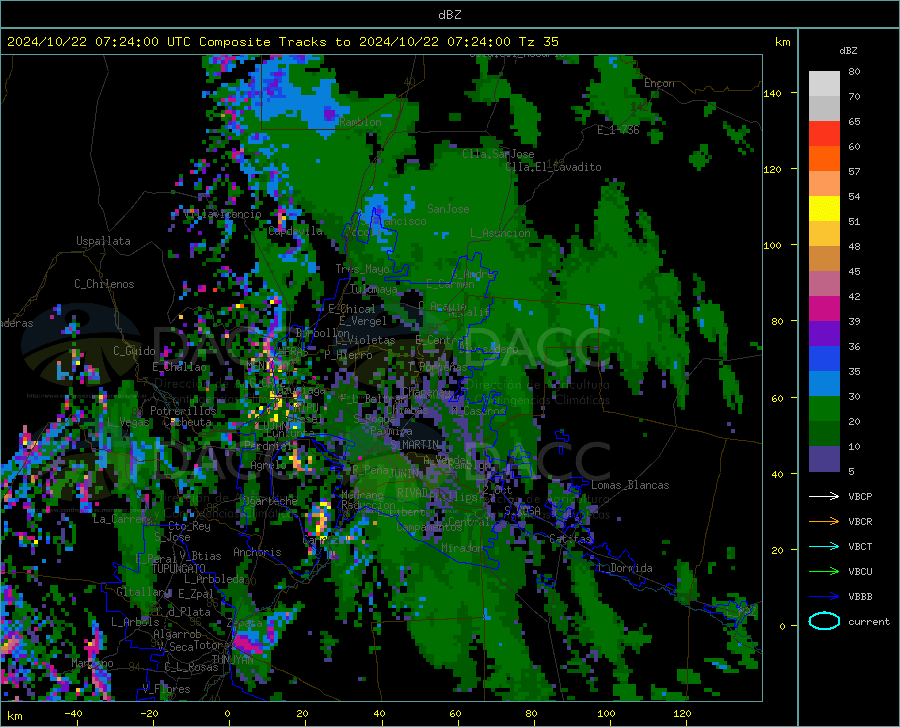900x727 pixels.
Task: Click the TUPUNGATO map label
Action: point(179,569)
